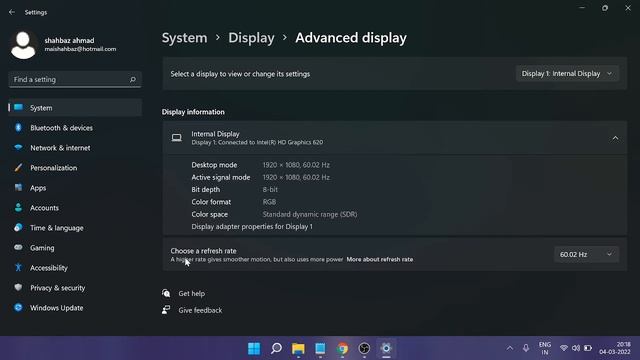
Task: Click the Get help icon
Action: tap(166, 293)
